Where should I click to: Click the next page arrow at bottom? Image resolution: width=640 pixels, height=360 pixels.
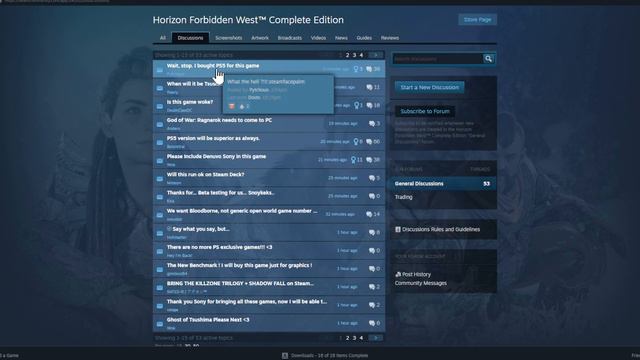(376, 338)
